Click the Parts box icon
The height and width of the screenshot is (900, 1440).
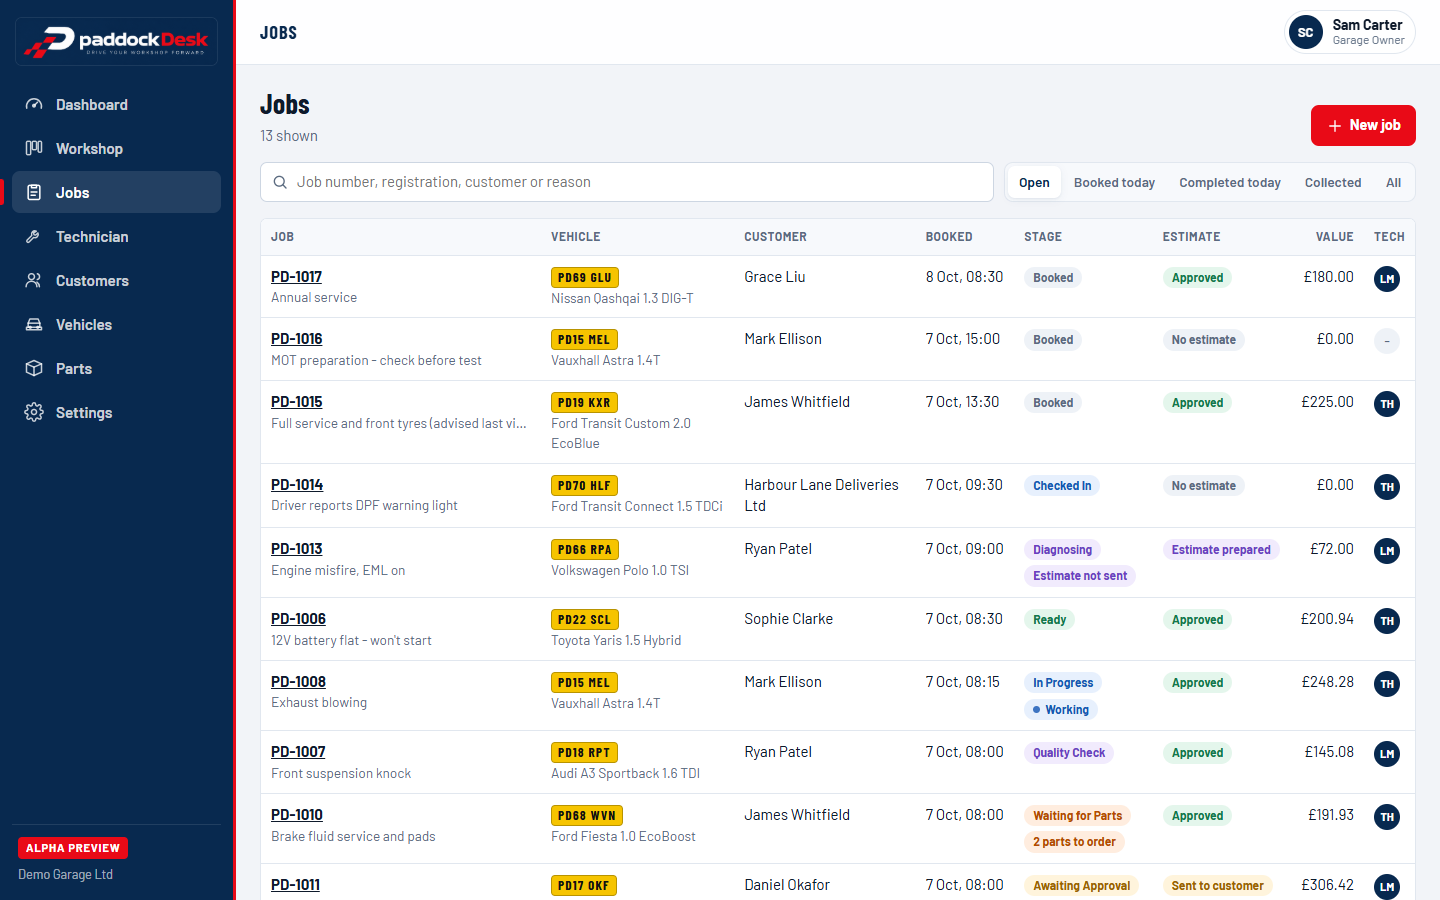coord(34,369)
